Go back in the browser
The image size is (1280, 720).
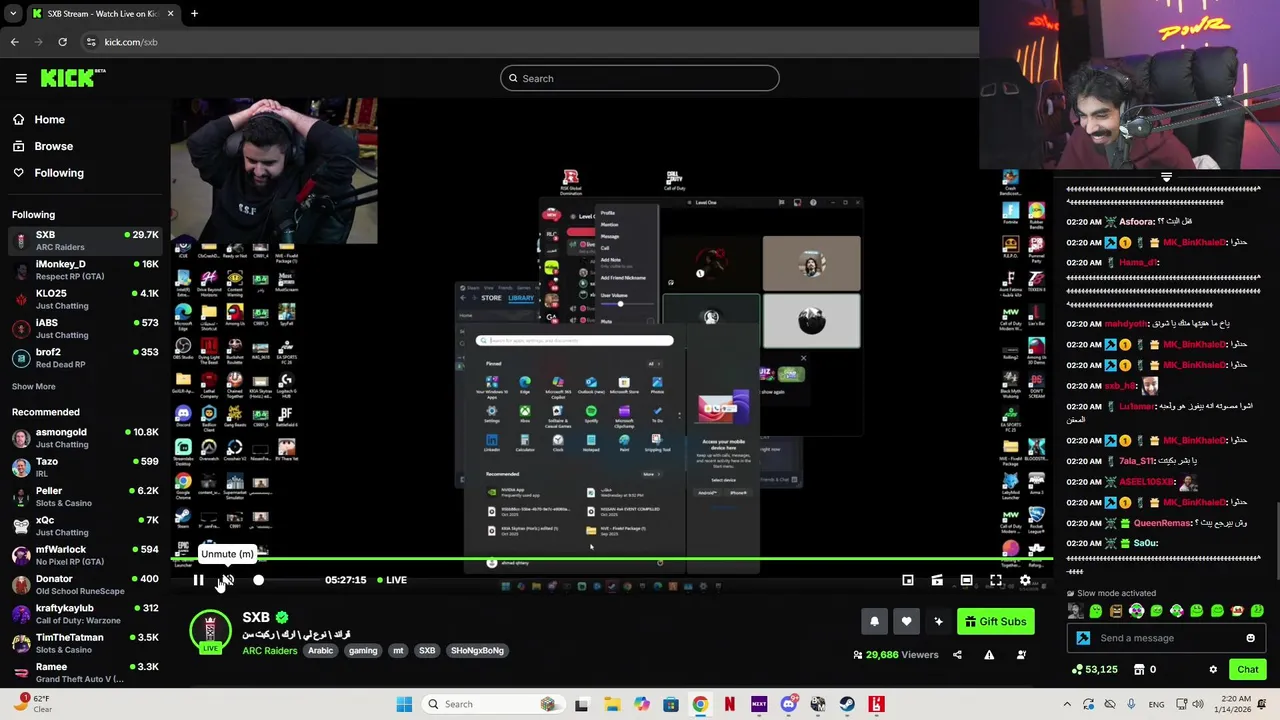[x=15, y=42]
